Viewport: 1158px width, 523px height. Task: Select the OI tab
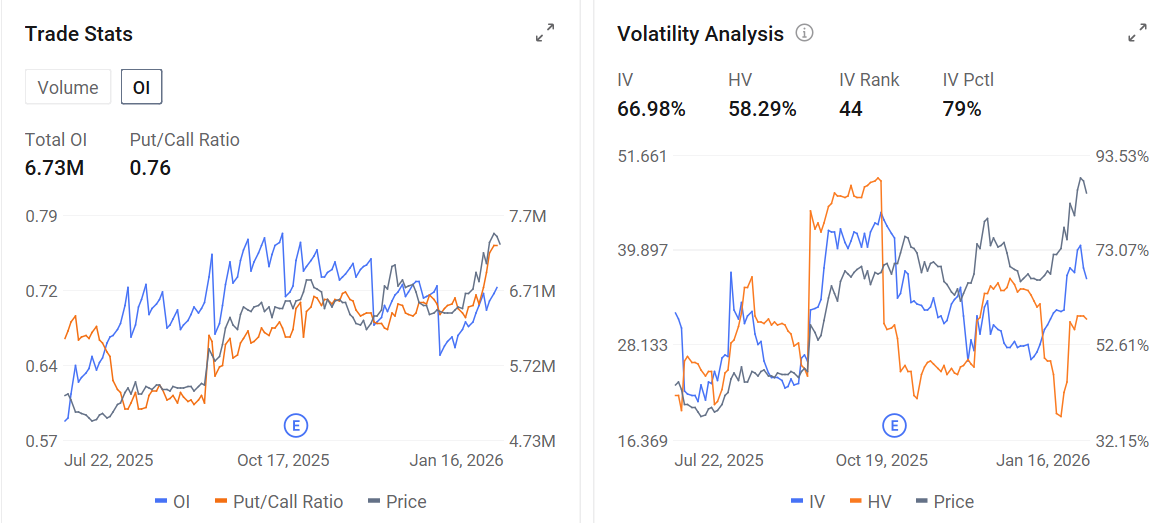coord(142,87)
